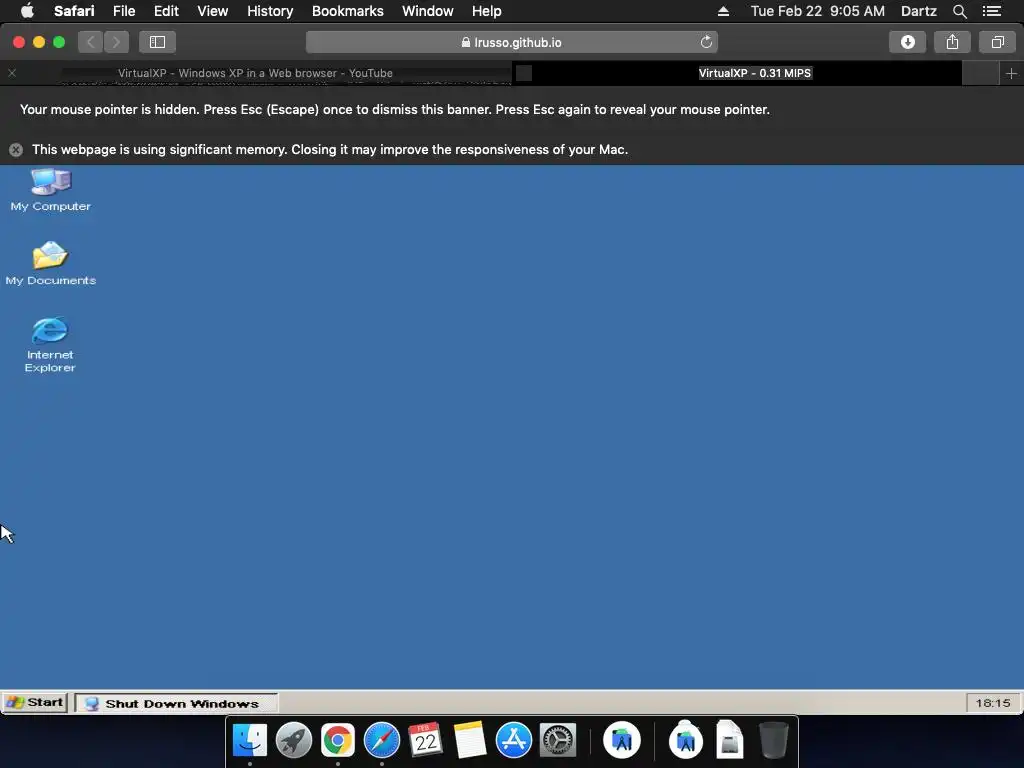Launch Internet Explorer desktop icon
1024x768 pixels.
50,344
